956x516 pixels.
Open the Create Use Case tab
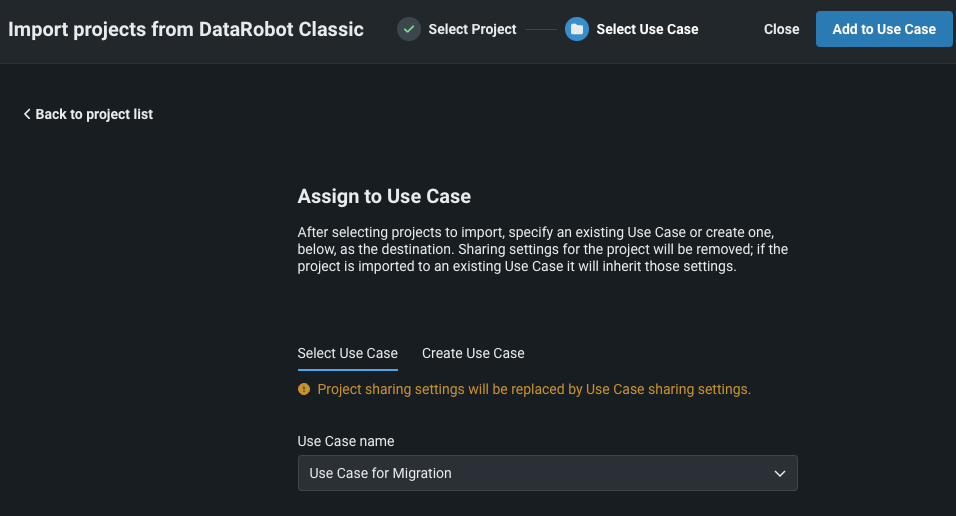[473, 353]
